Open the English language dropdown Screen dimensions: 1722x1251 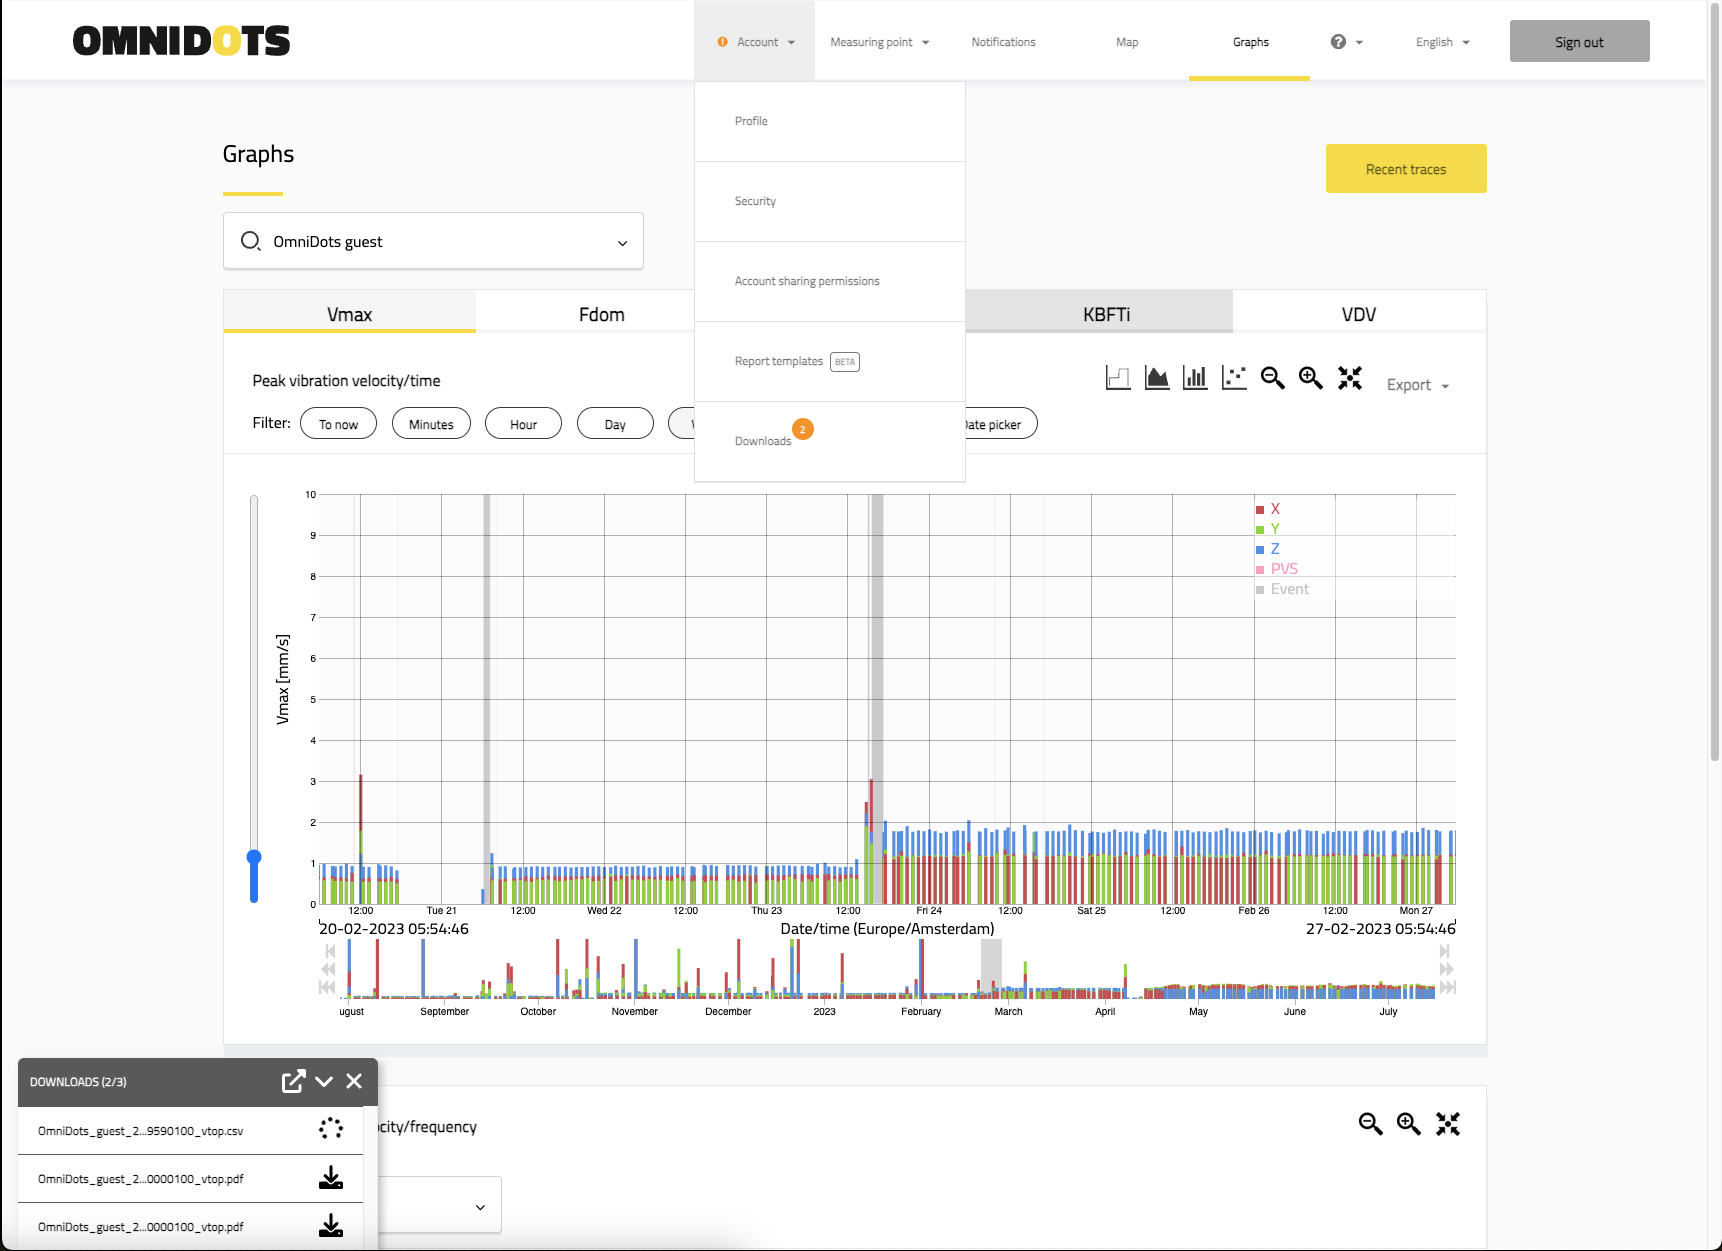[x=1442, y=42]
